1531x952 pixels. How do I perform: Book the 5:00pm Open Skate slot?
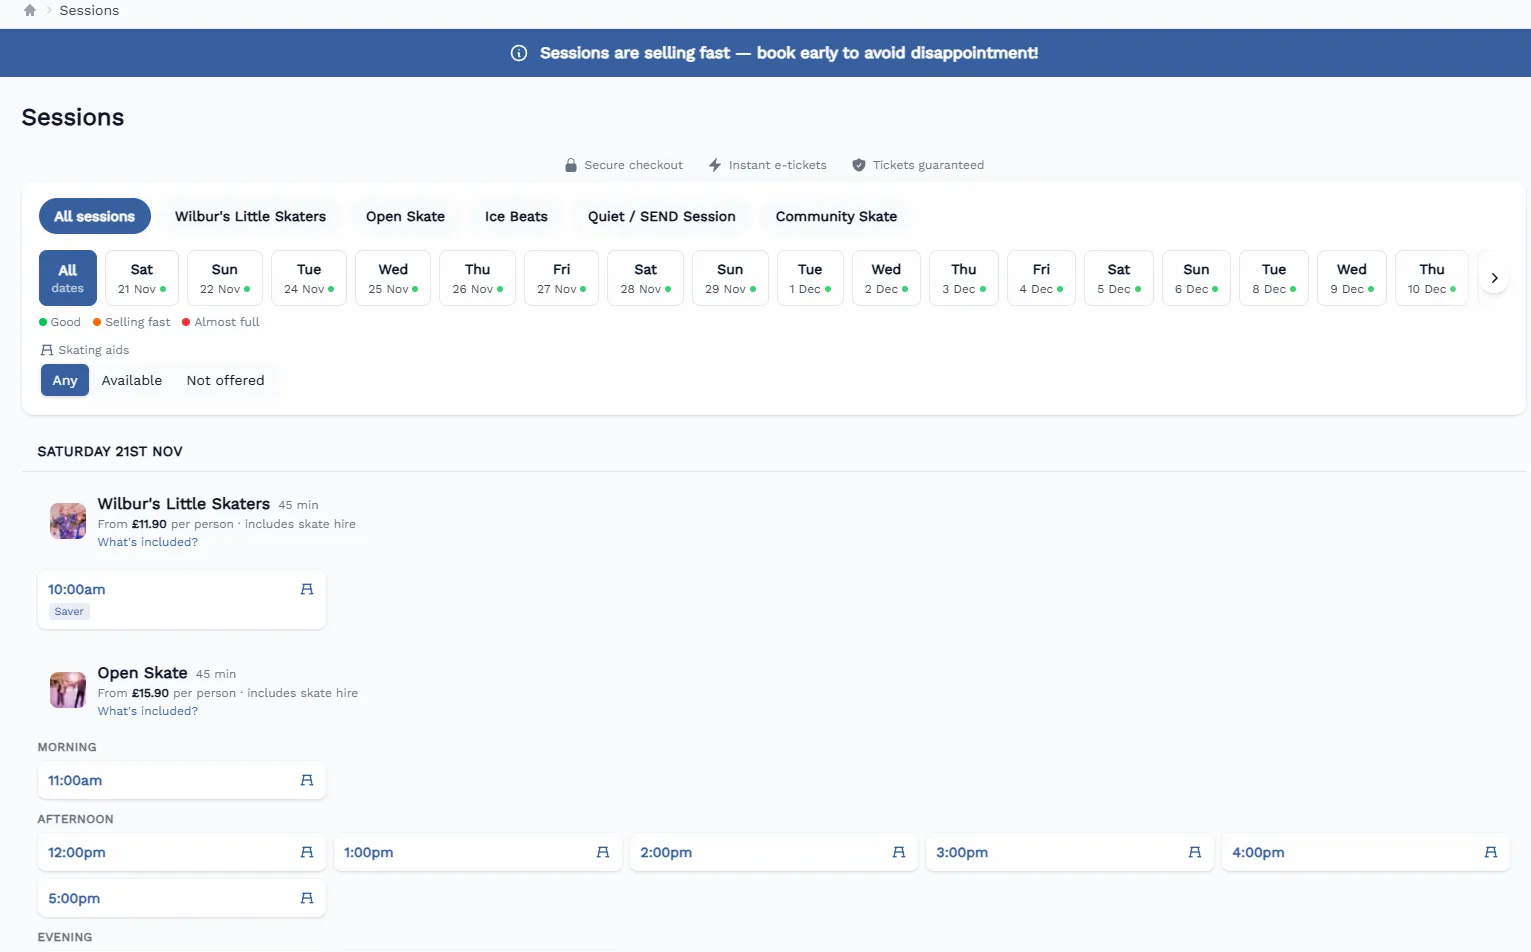pyautogui.click(x=182, y=898)
